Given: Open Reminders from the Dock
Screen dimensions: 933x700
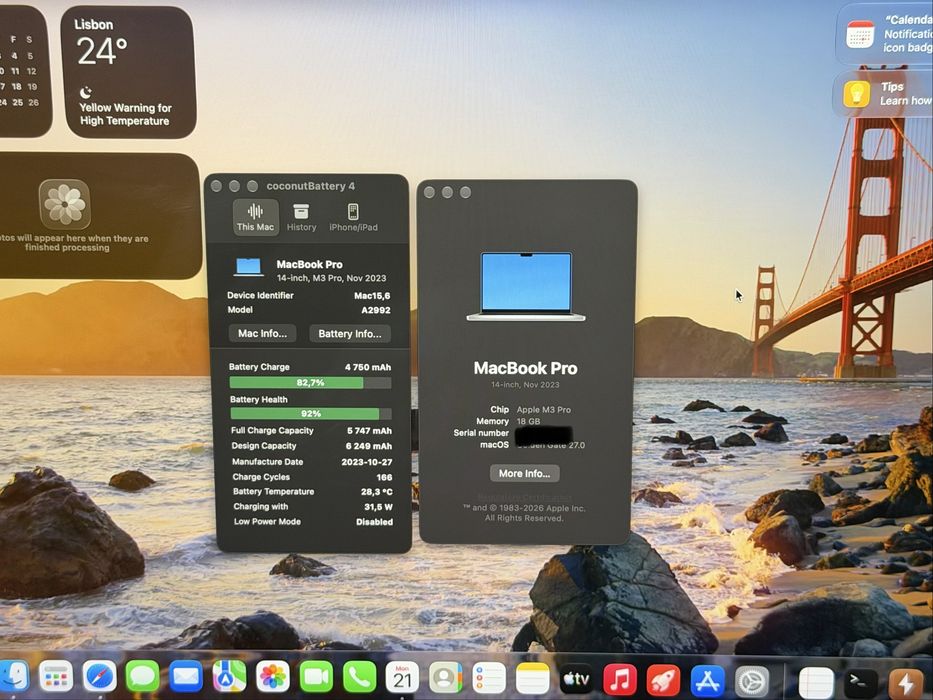Looking at the screenshot, I should click(489, 677).
